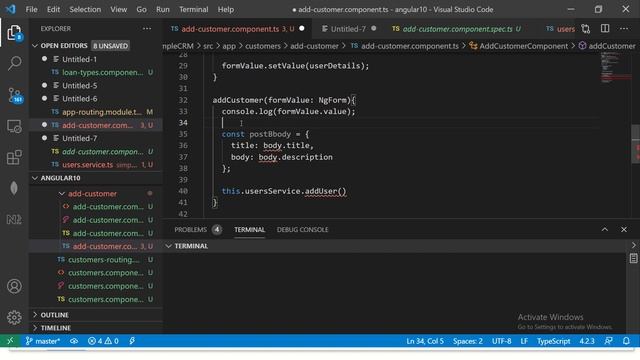Collapse the Open Editors section
This screenshot has height=360, width=640.
pyautogui.click(x=35, y=46)
